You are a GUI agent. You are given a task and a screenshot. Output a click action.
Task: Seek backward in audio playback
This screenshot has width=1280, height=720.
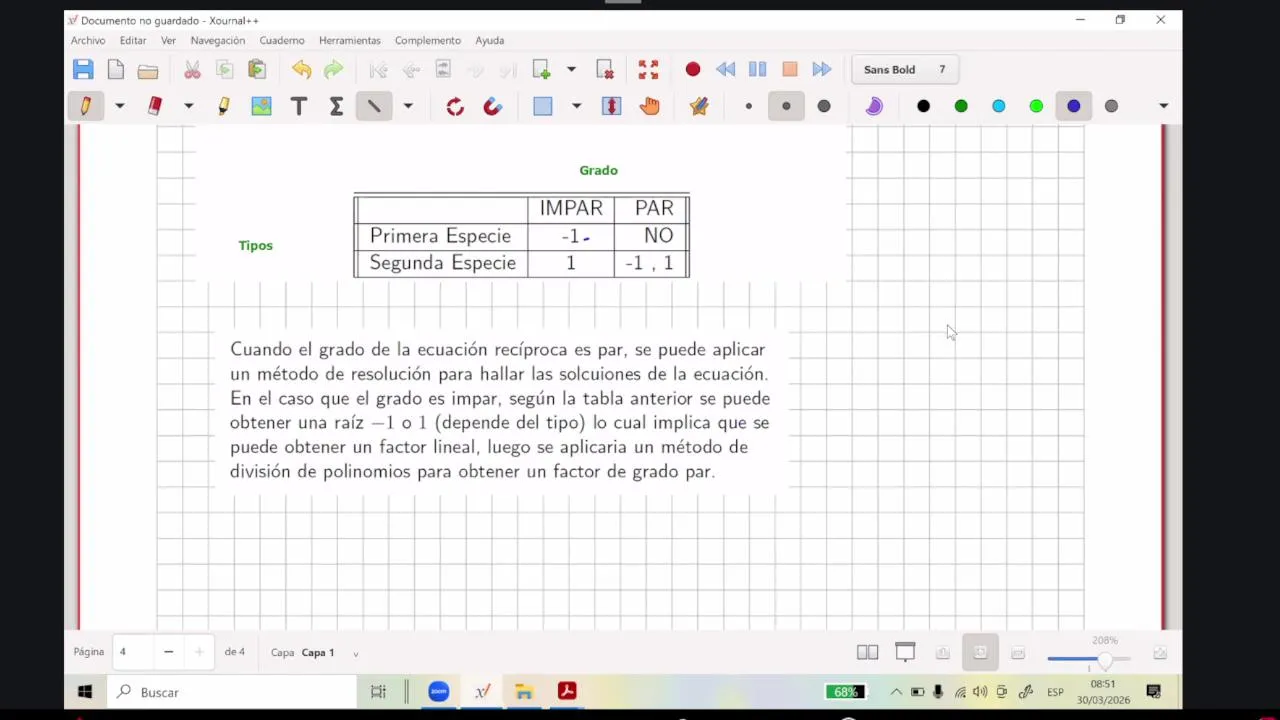(x=725, y=70)
